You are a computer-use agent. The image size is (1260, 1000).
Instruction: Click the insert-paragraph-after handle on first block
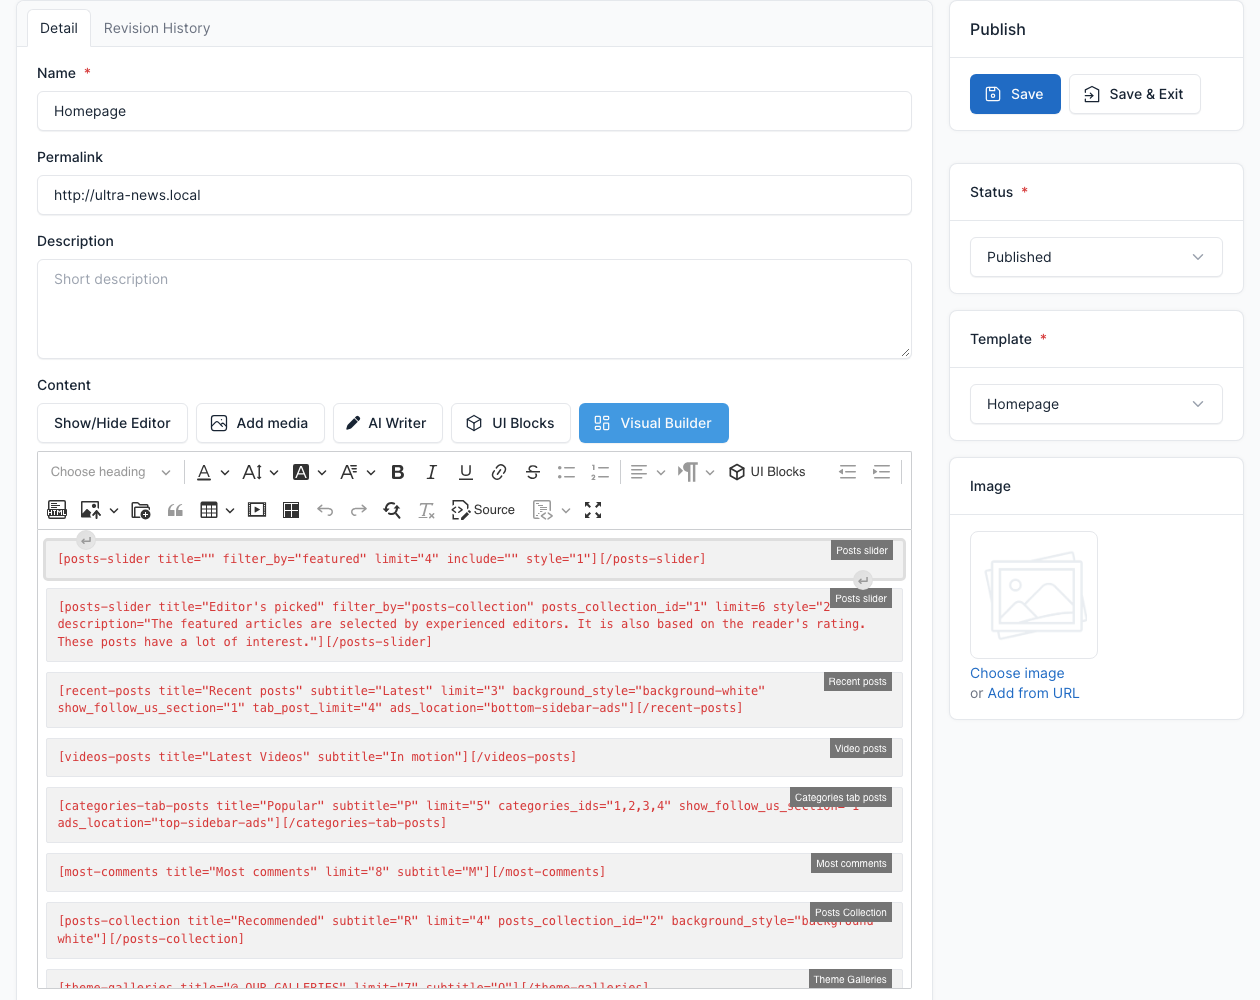[863, 580]
